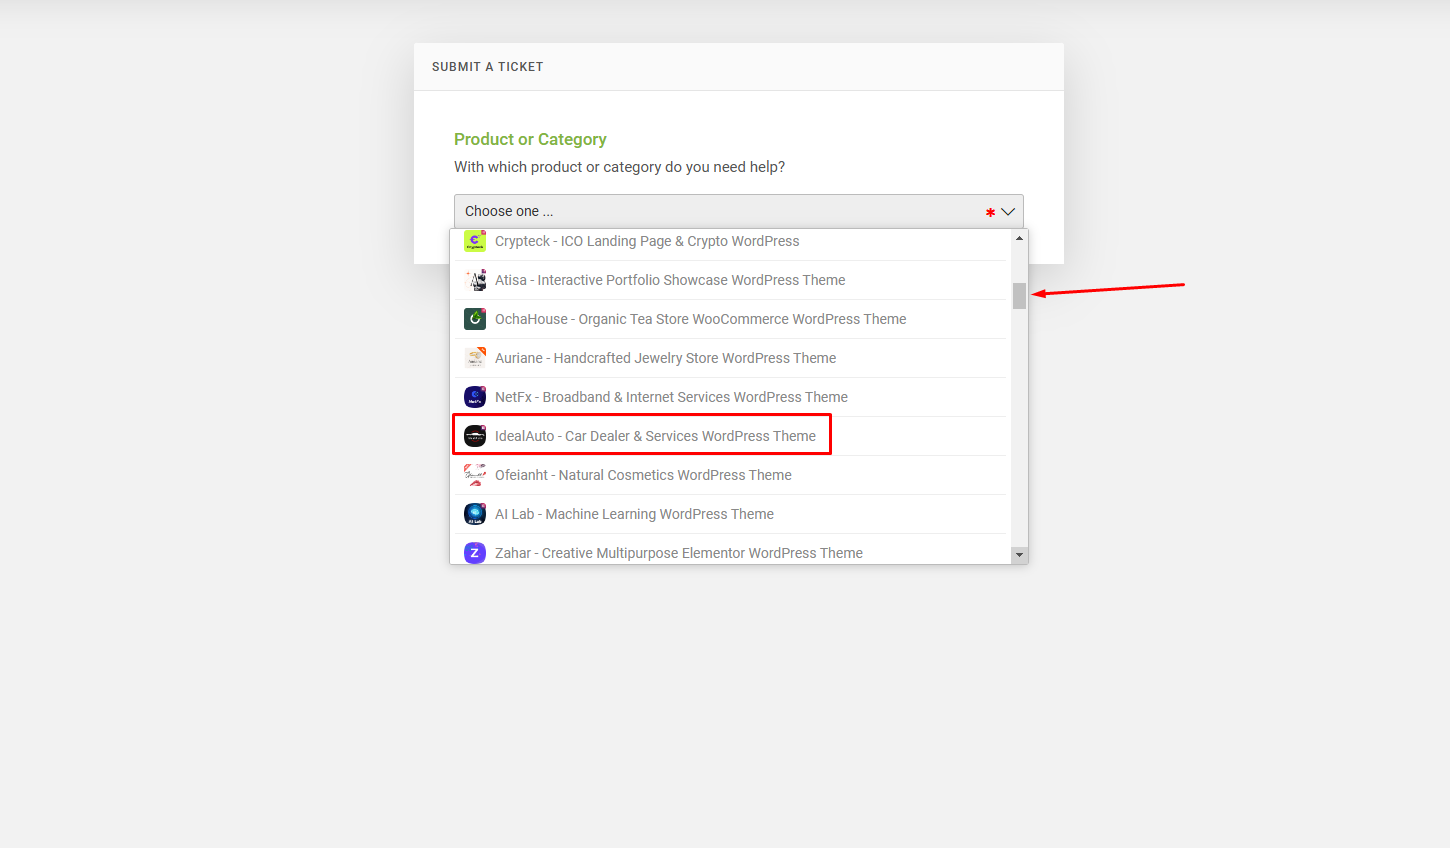Pick IdealAuto - Car Dealer & Services option

731,436
